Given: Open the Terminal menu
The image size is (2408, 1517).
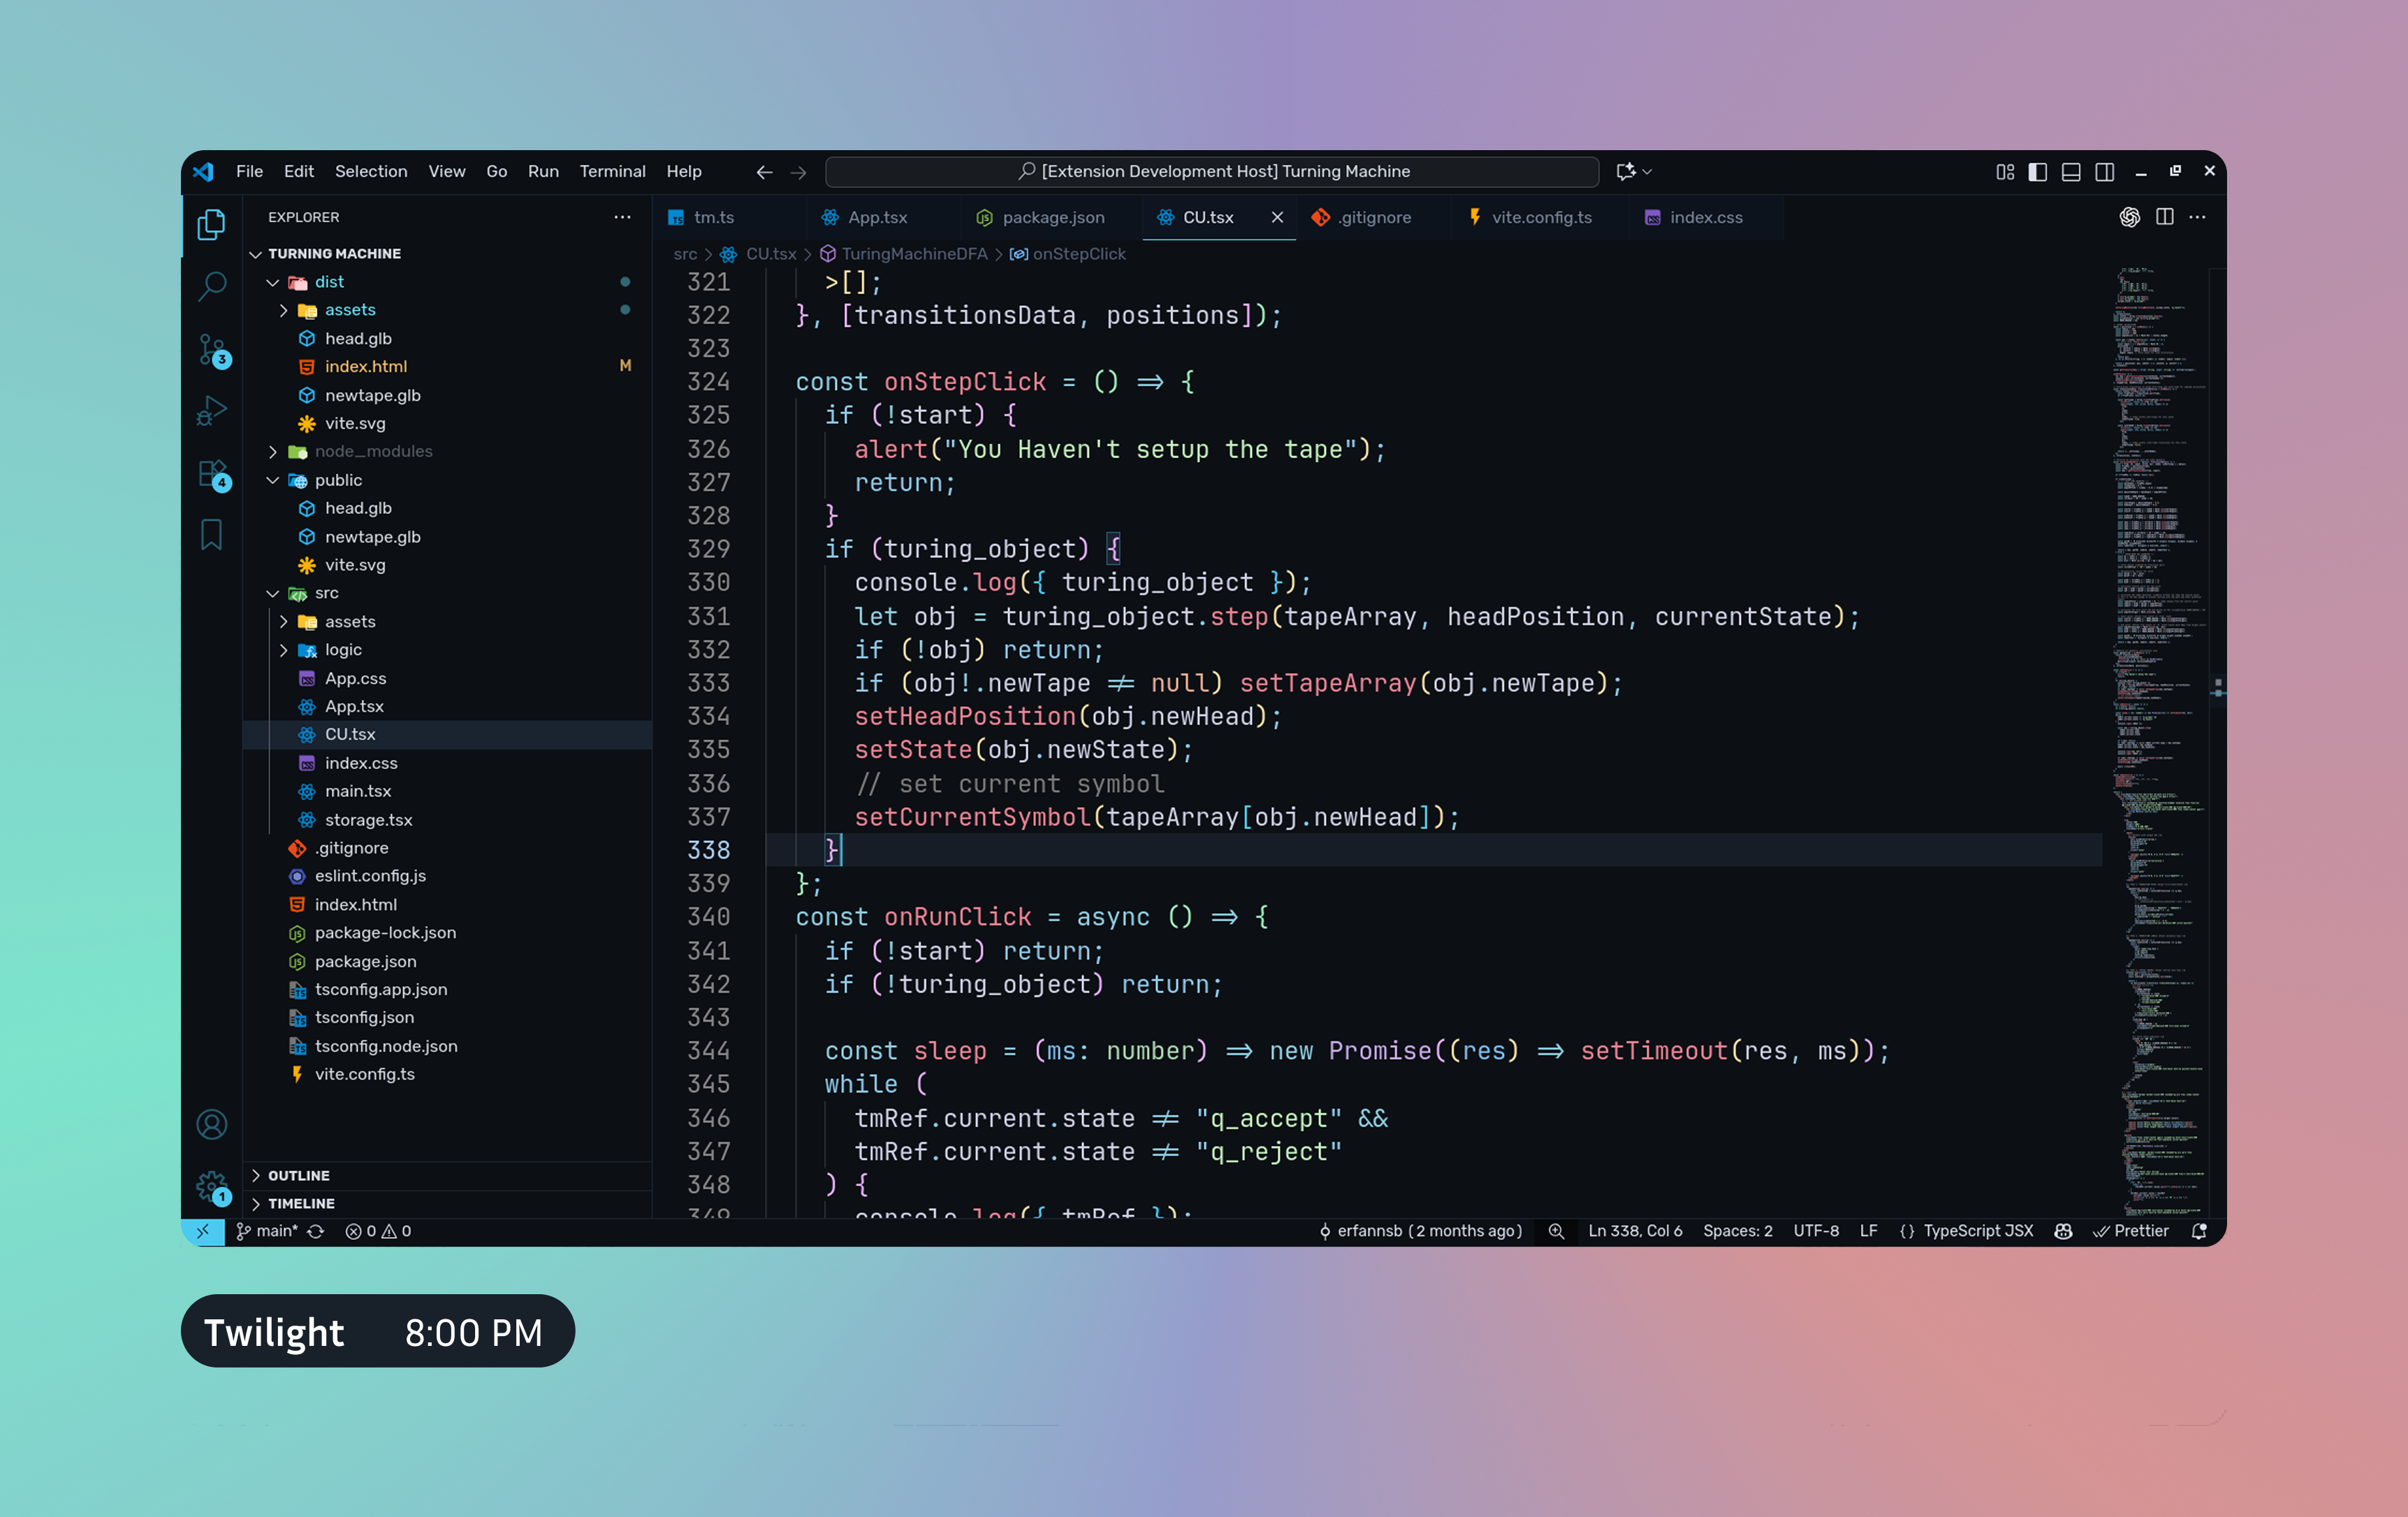Looking at the screenshot, I should point(612,171).
